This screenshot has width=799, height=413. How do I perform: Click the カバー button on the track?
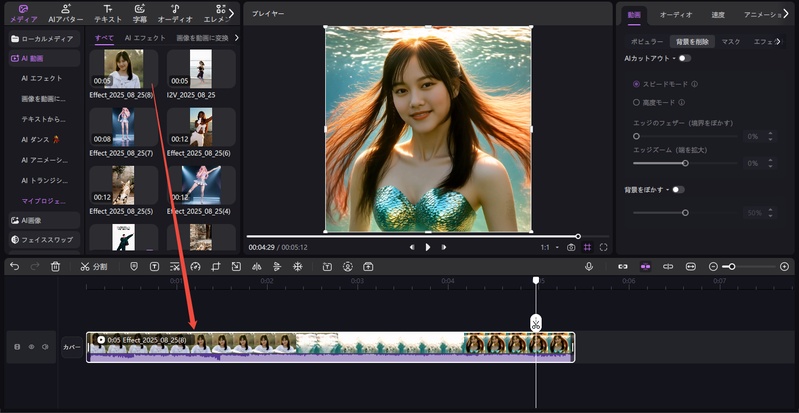pyautogui.click(x=72, y=347)
